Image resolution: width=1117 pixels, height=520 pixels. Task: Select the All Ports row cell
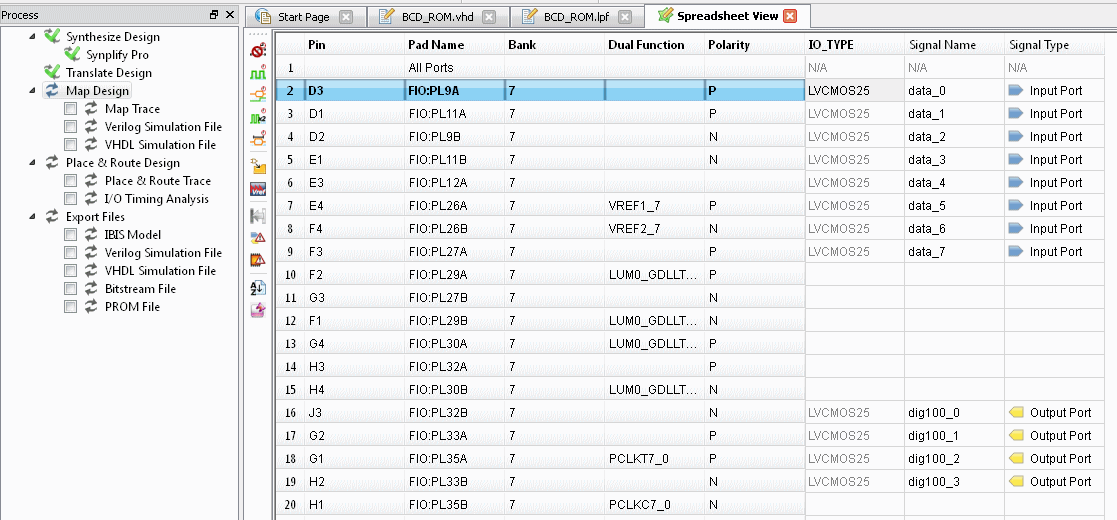454,68
